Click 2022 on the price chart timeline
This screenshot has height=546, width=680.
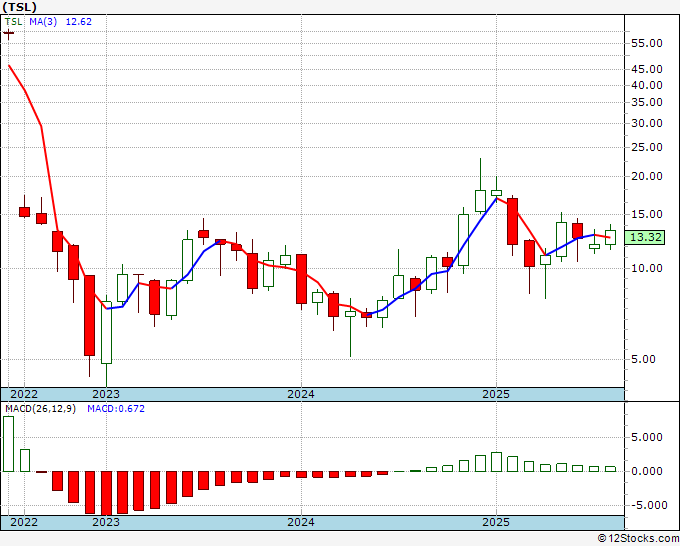tap(24, 395)
